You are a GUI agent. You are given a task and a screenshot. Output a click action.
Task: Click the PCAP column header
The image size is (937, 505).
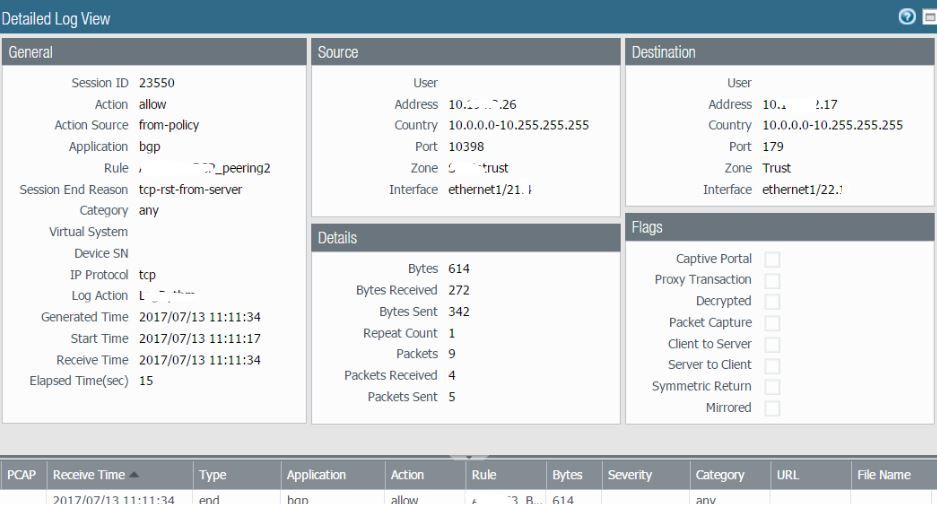pyautogui.click(x=22, y=476)
